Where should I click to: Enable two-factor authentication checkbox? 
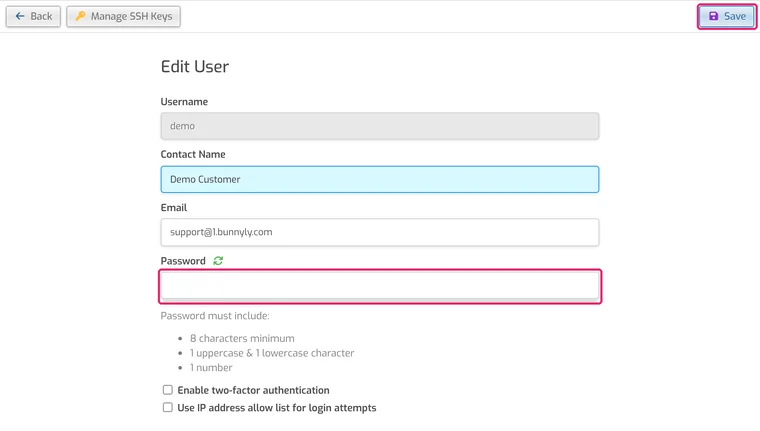click(168, 390)
